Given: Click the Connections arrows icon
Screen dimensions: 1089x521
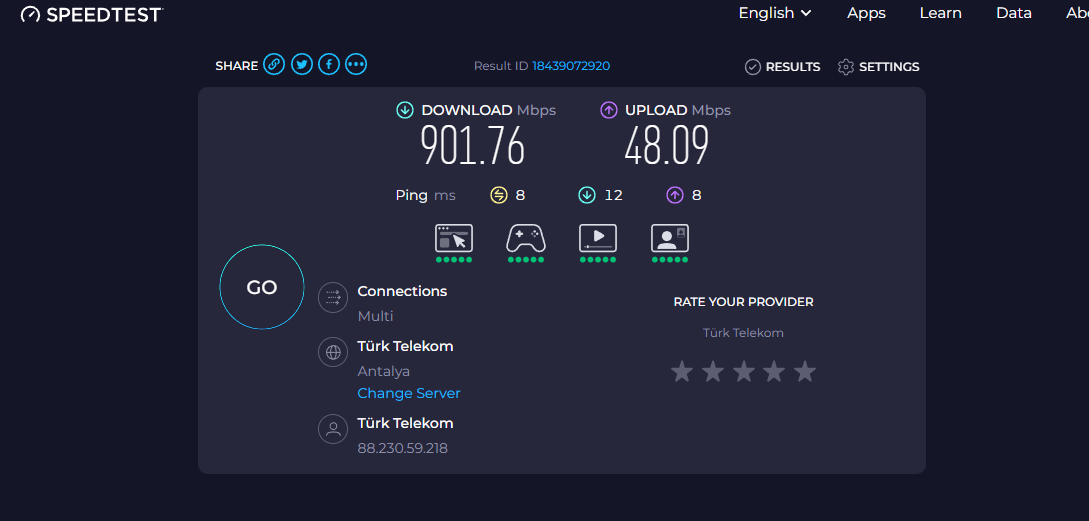Looking at the screenshot, I should click(x=333, y=297).
